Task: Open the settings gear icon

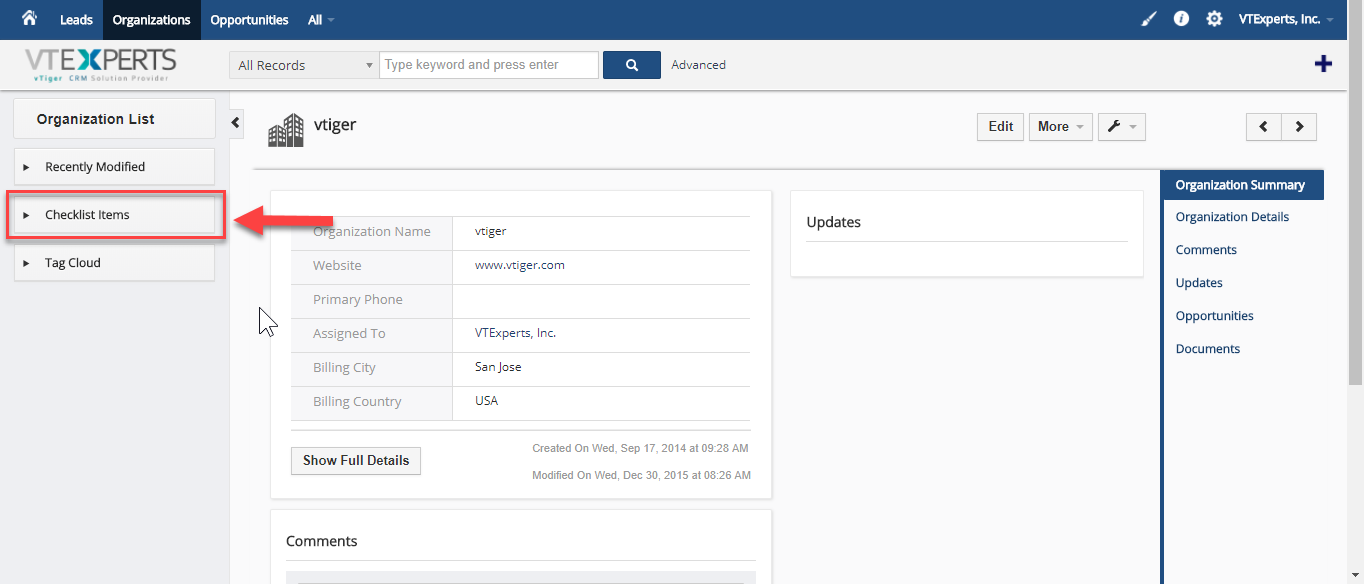Action: tap(1214, 19)
